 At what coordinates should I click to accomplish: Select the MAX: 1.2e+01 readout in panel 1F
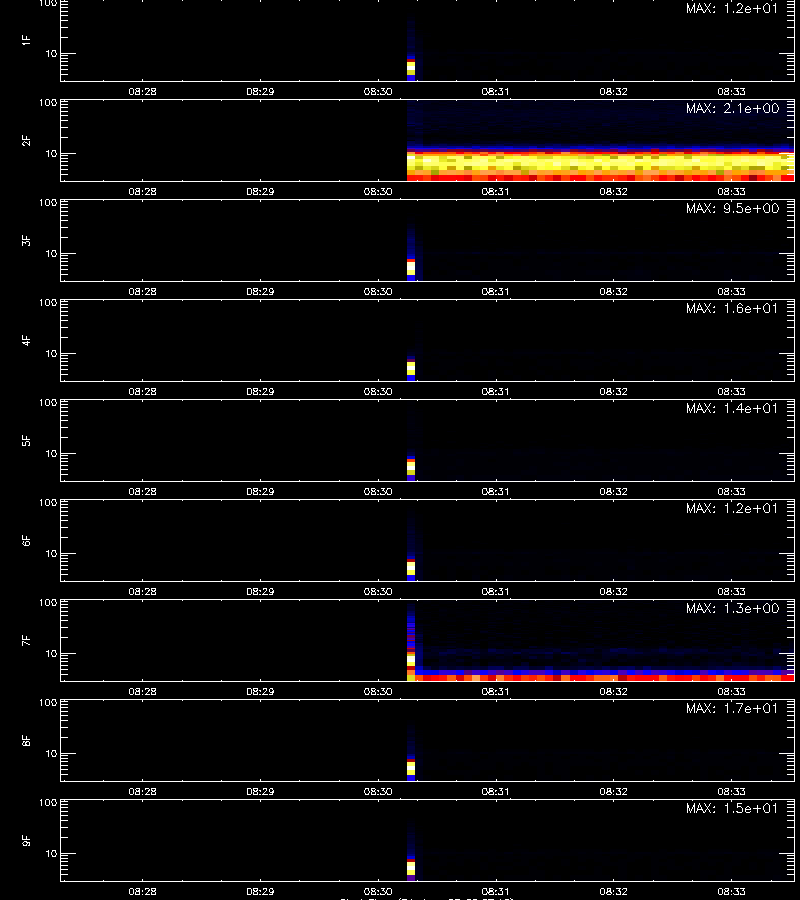tap(732, 8)
